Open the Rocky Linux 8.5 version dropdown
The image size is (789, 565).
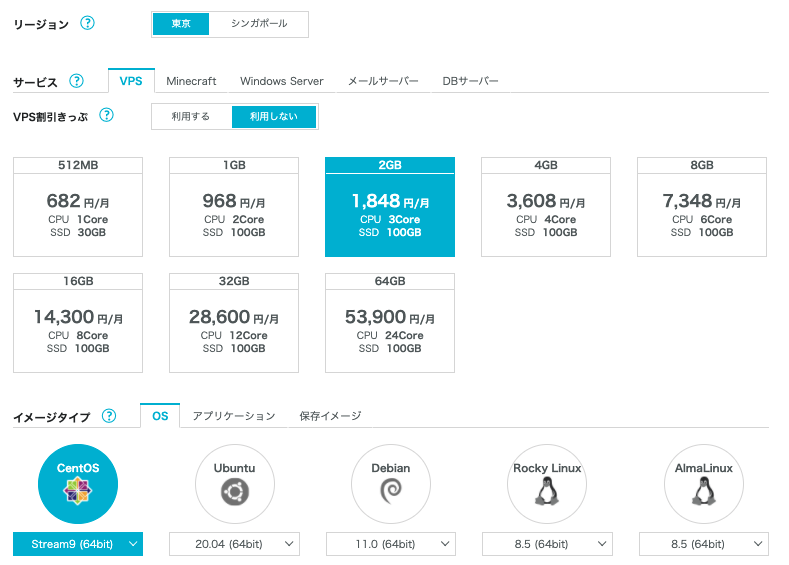click(x=547, y=544)
